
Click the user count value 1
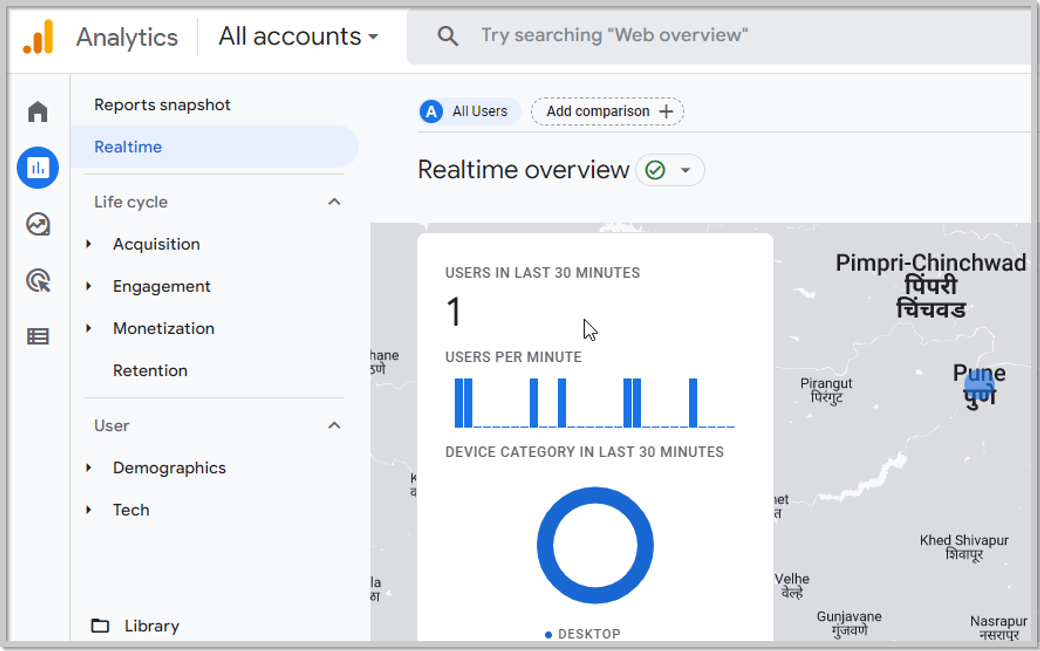(x=454, y=312)
